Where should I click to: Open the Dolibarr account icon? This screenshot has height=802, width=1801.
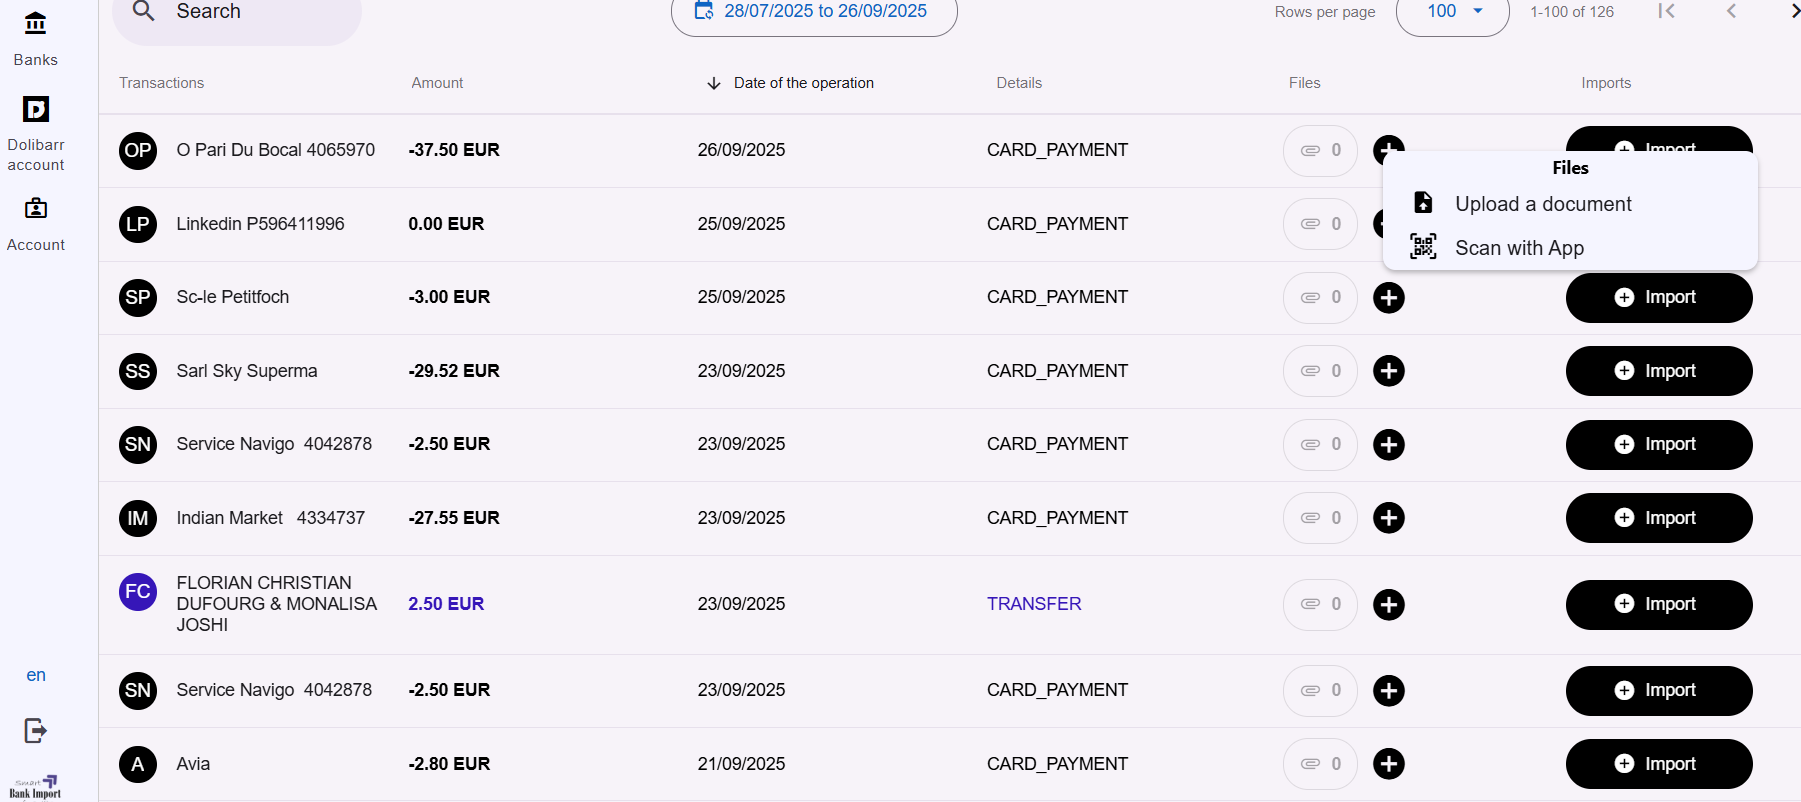click(36, 109)
